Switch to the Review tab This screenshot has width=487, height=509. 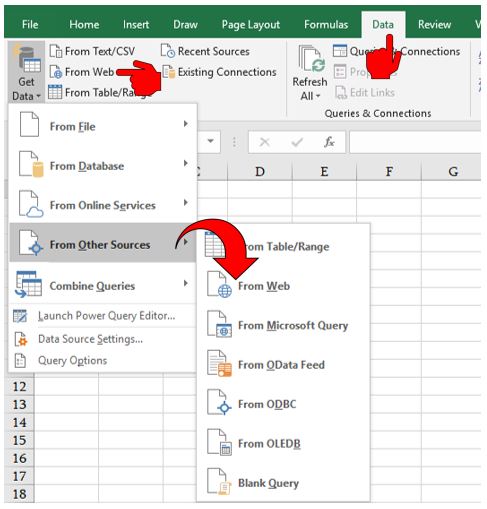[434, 24]
